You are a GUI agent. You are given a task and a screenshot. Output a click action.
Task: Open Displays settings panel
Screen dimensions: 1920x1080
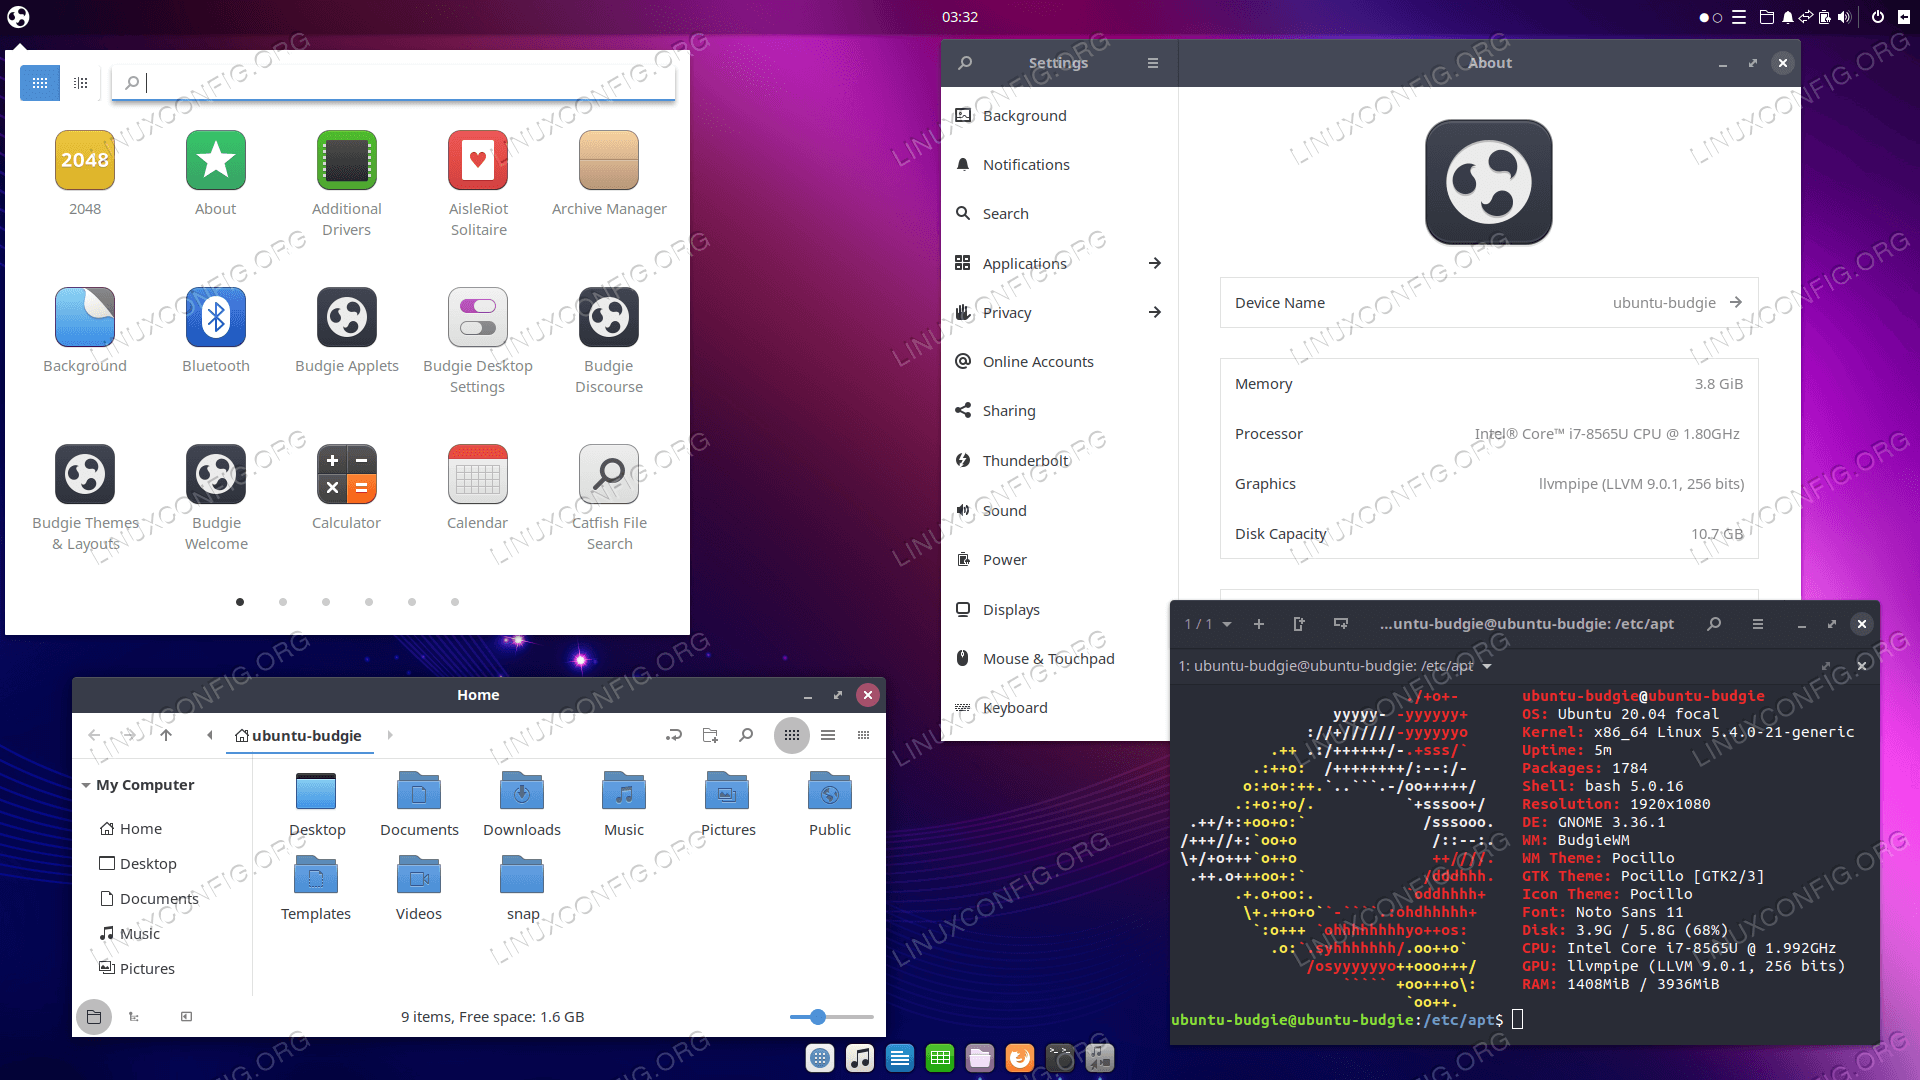(1059, 609)
